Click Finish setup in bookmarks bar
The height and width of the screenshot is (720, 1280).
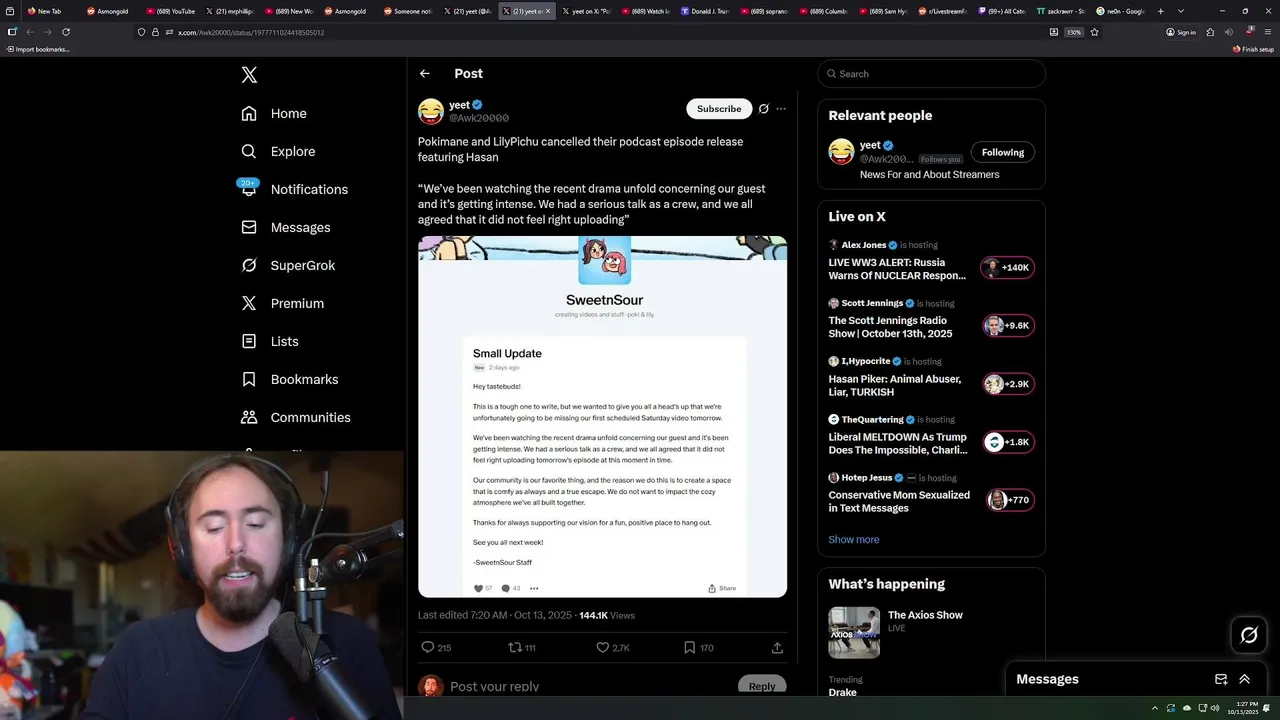click(1253, 49)
